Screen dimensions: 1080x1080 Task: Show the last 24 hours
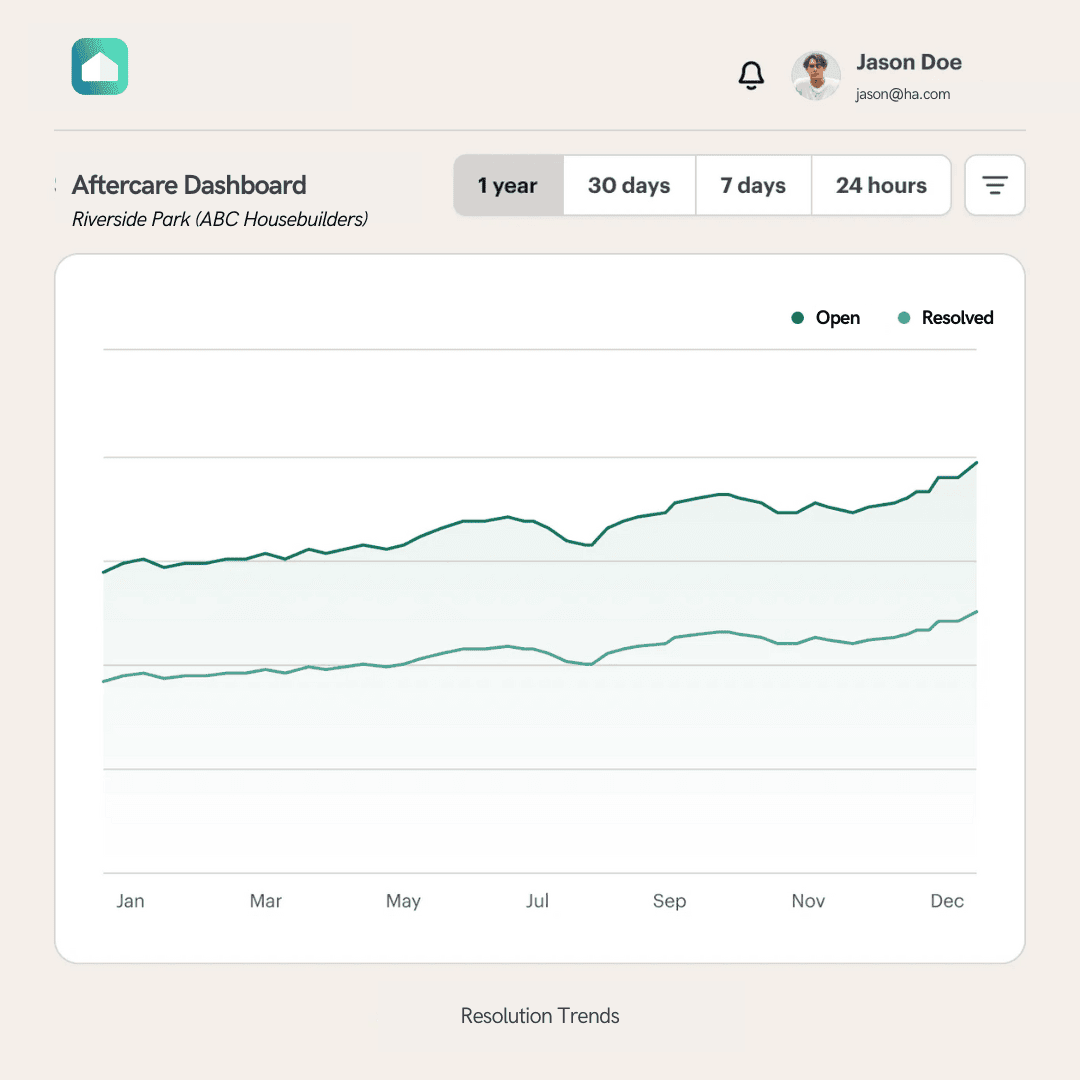(x=881, y=185)
